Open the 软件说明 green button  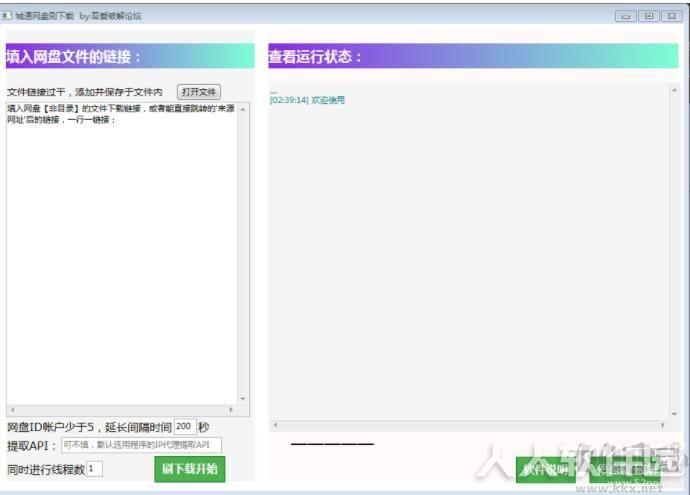point(545,470)
